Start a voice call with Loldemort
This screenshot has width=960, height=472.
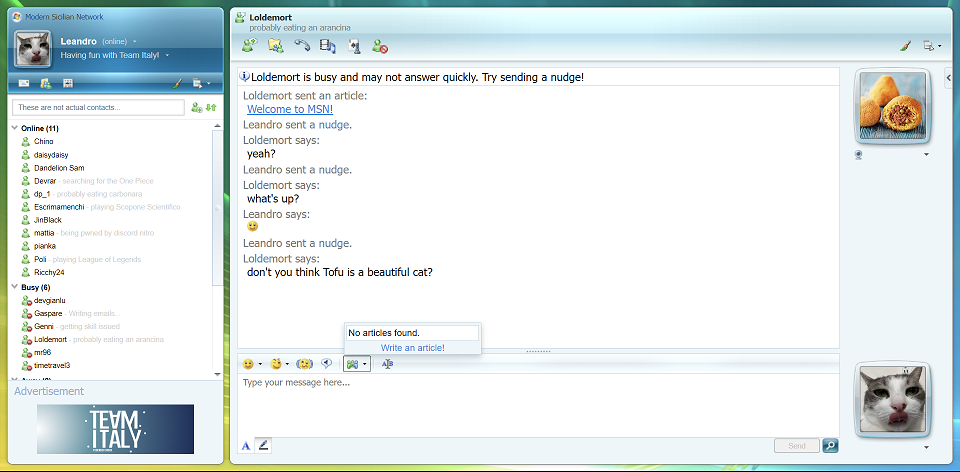[x=302, y=45]
